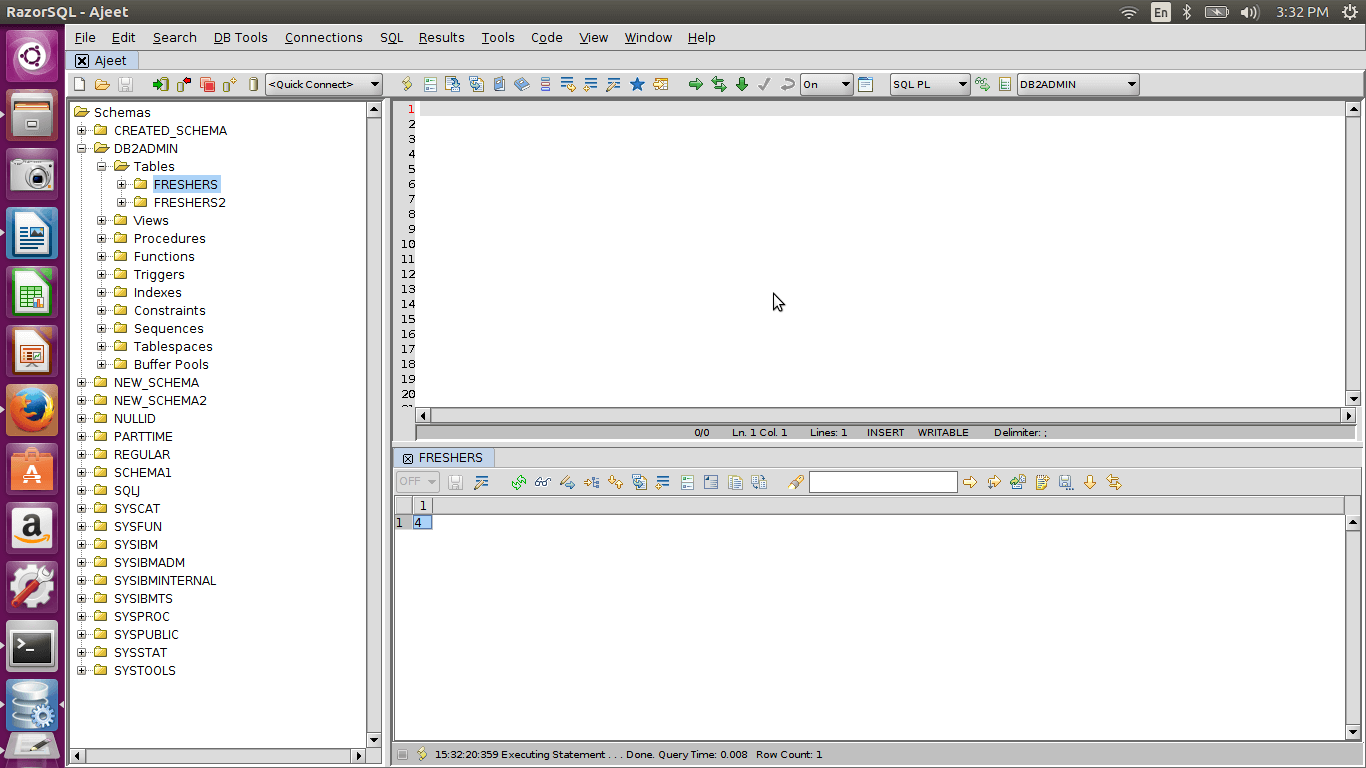The width and height of the screenshot is (1366, 768).
Task: Click the system volume icon
Action: pyautogui.click(x=1248, y=12)
